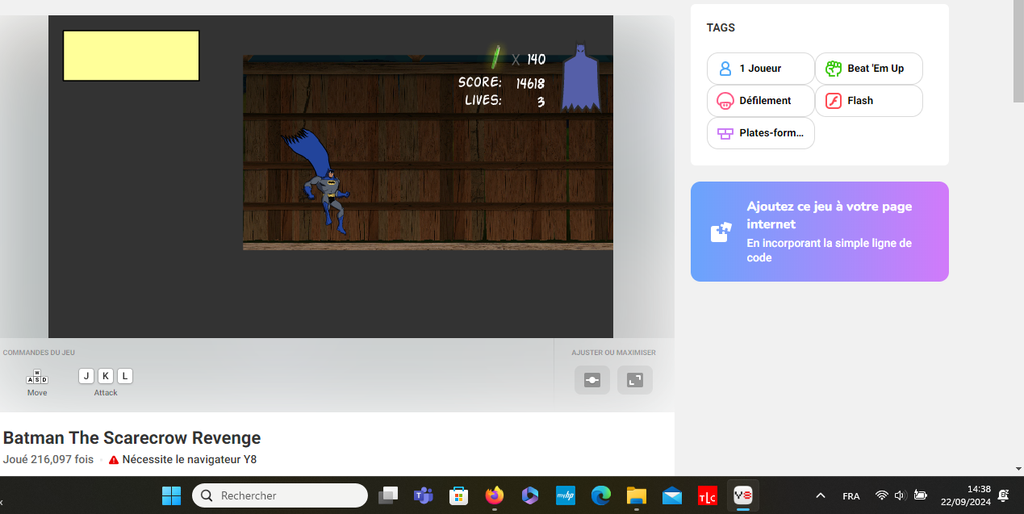Open File Explorer from the taskbar

coord(636,496)
